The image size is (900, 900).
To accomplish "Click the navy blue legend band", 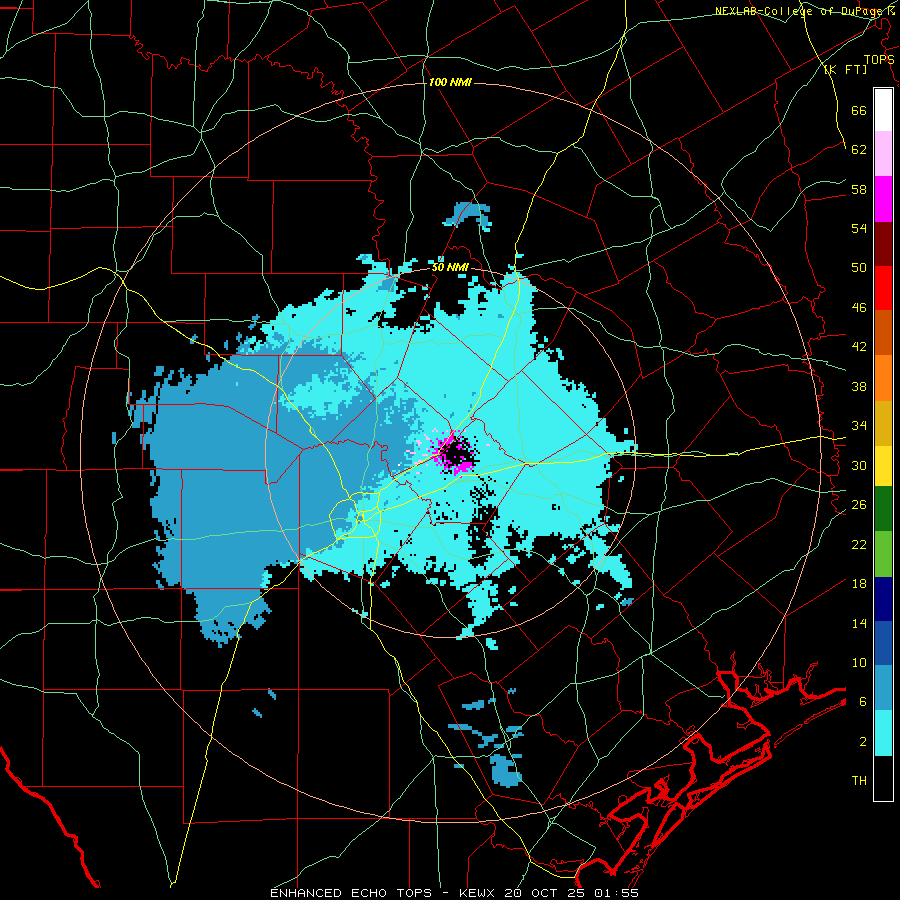I will point(883,599).
